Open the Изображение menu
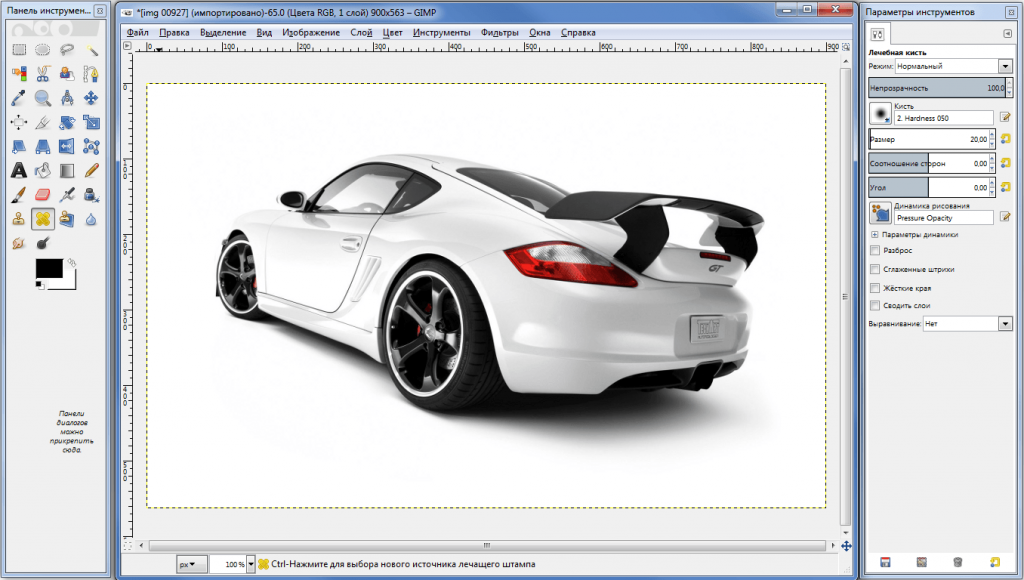 pyautogui.click(x=311, y=32)
